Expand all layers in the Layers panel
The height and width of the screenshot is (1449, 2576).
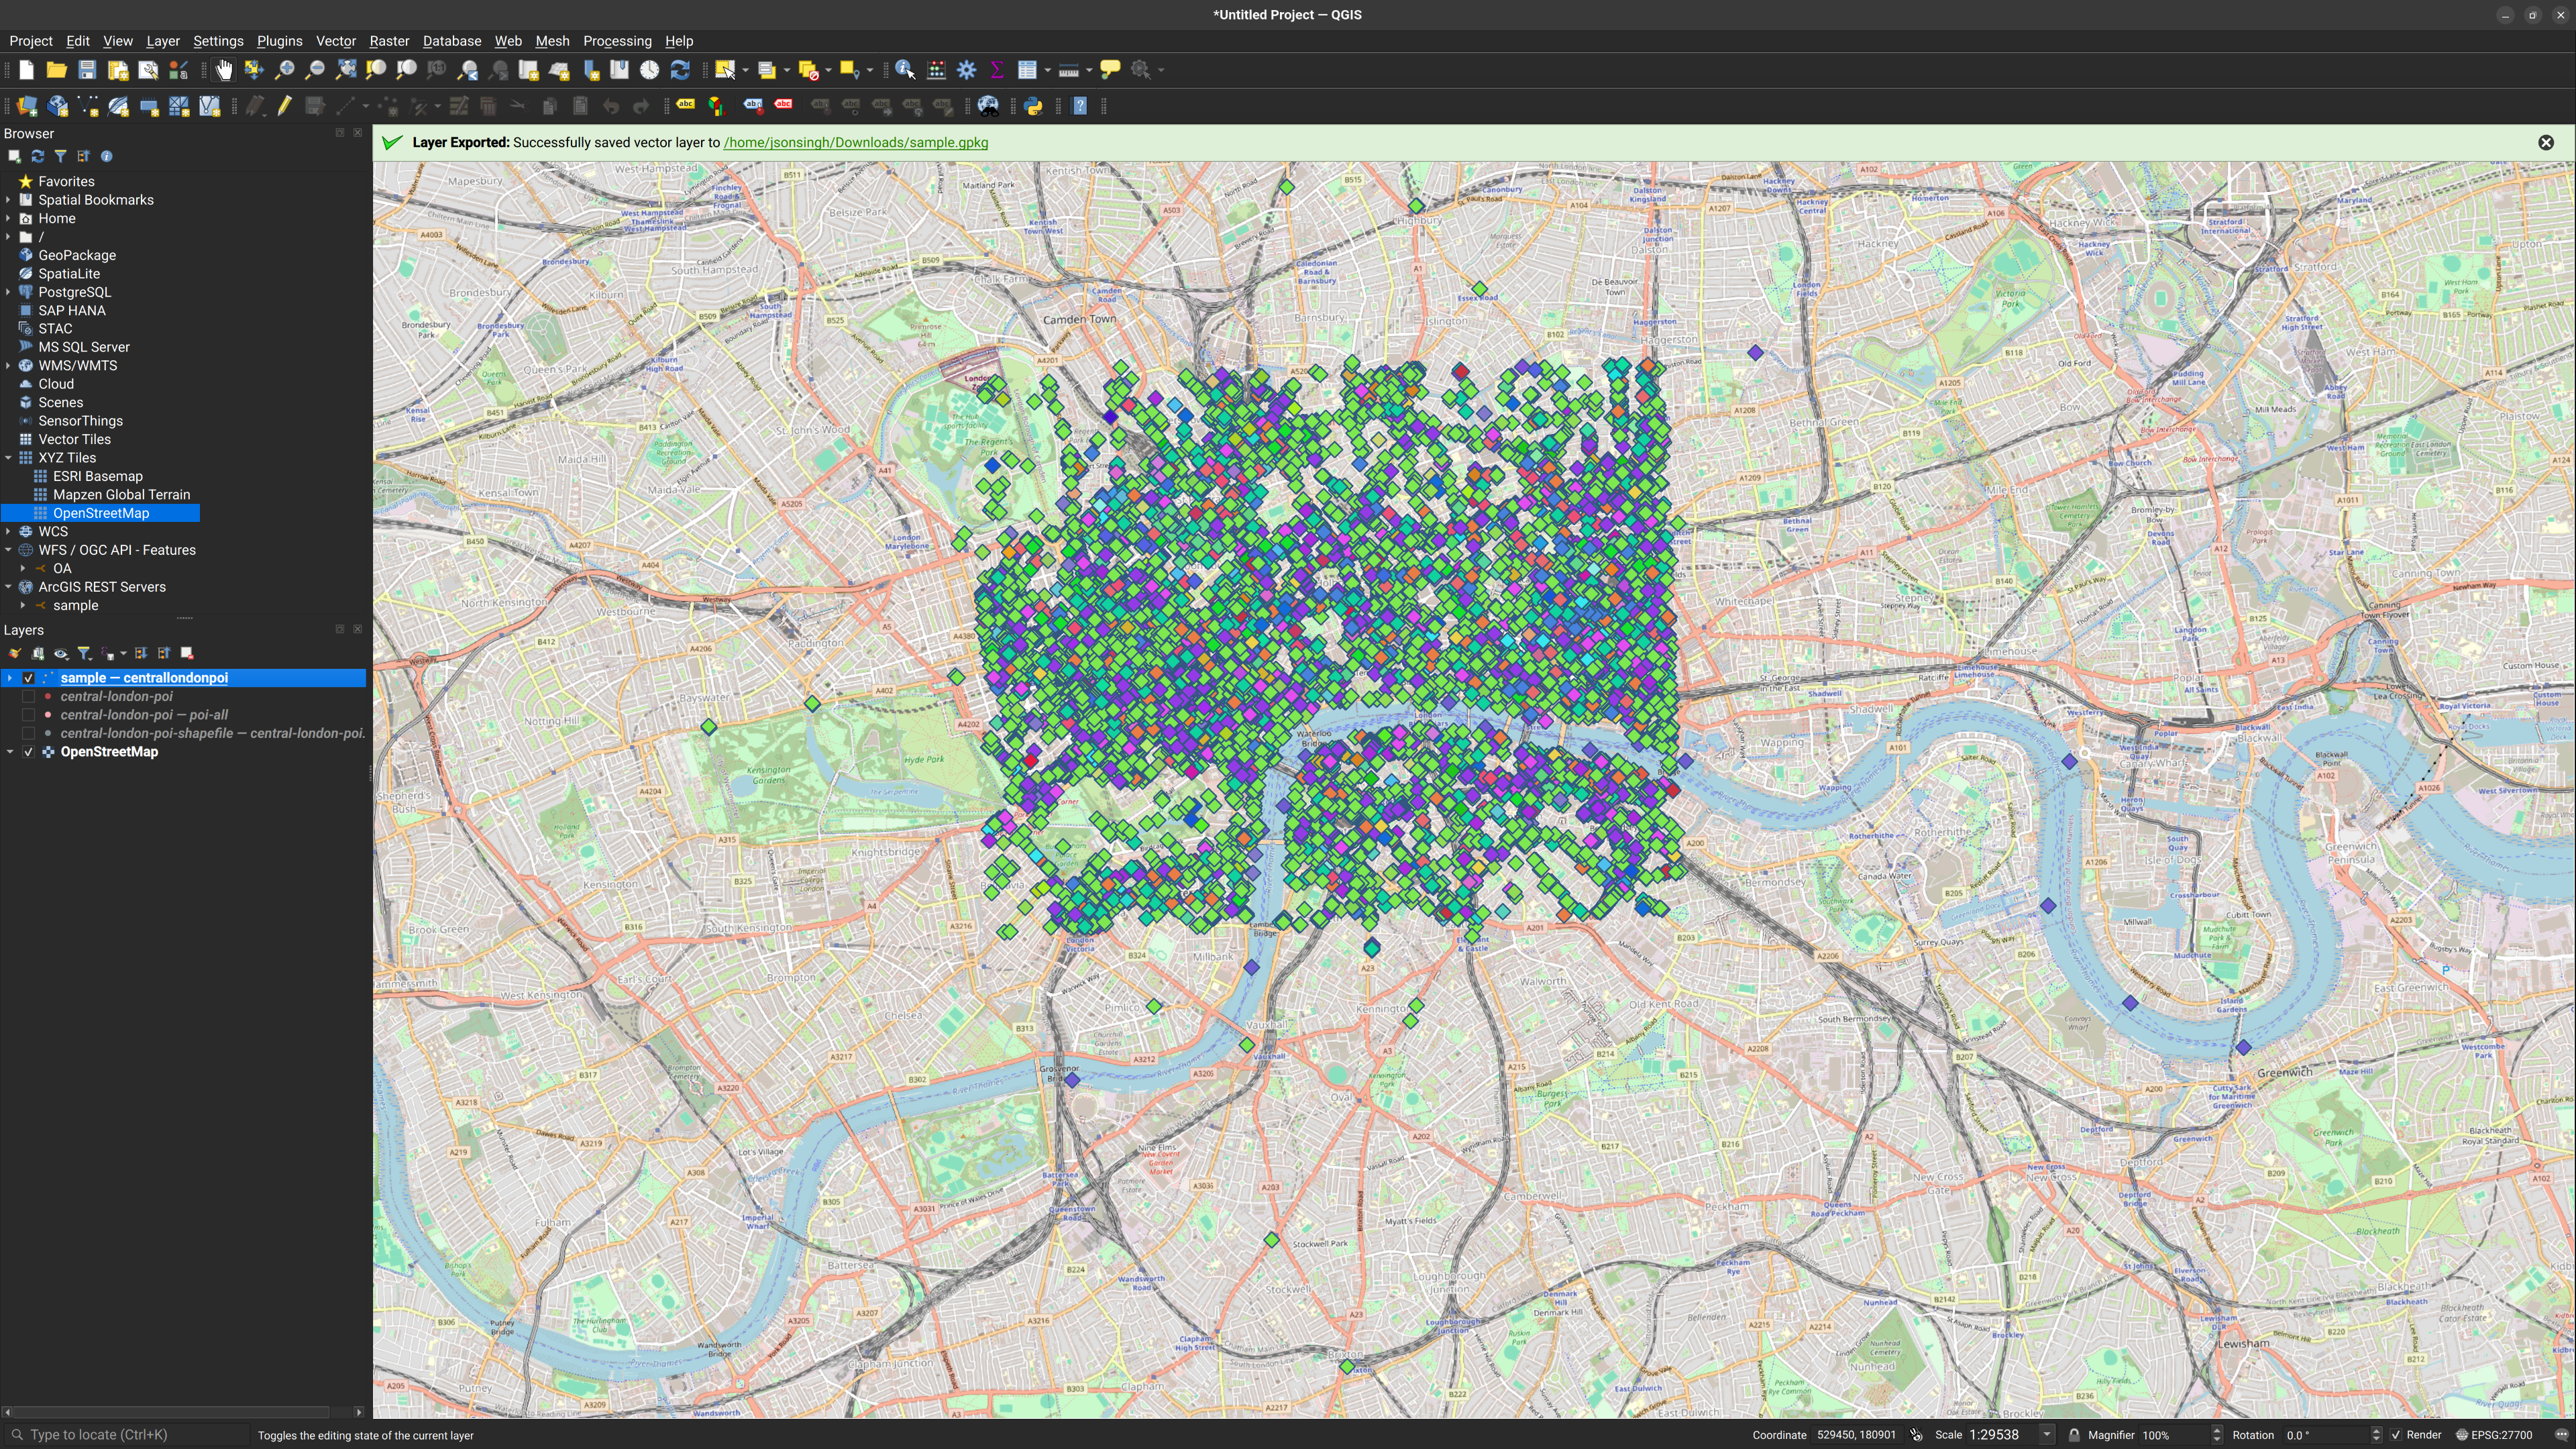(x=141, y=654)
